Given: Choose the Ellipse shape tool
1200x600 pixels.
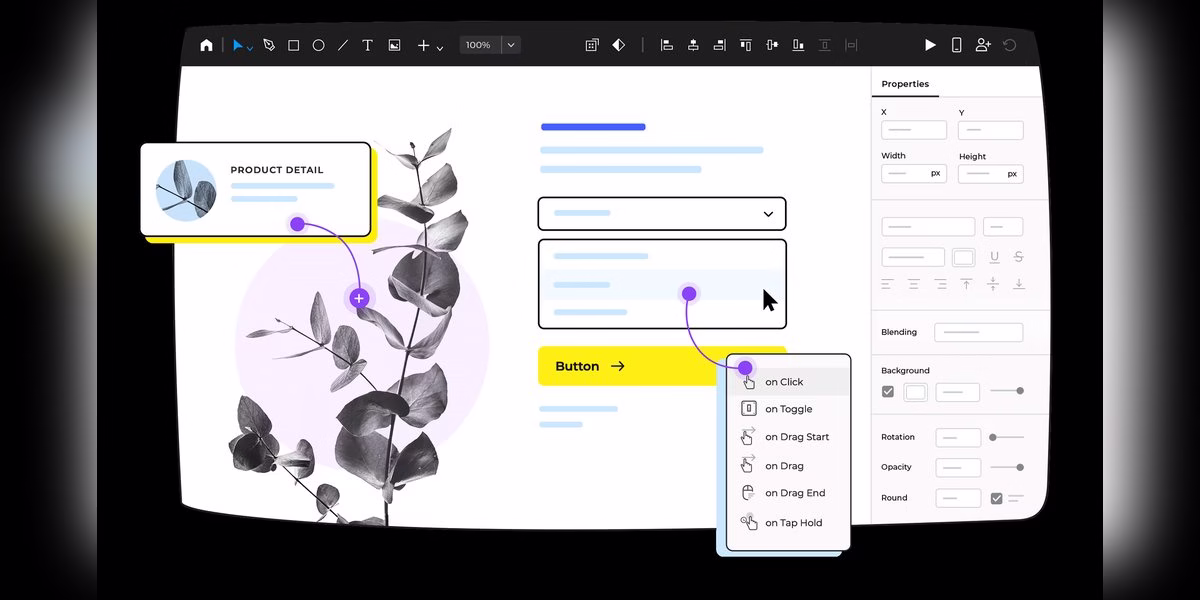Looking at the screenshot, I should tap(318, 45).
